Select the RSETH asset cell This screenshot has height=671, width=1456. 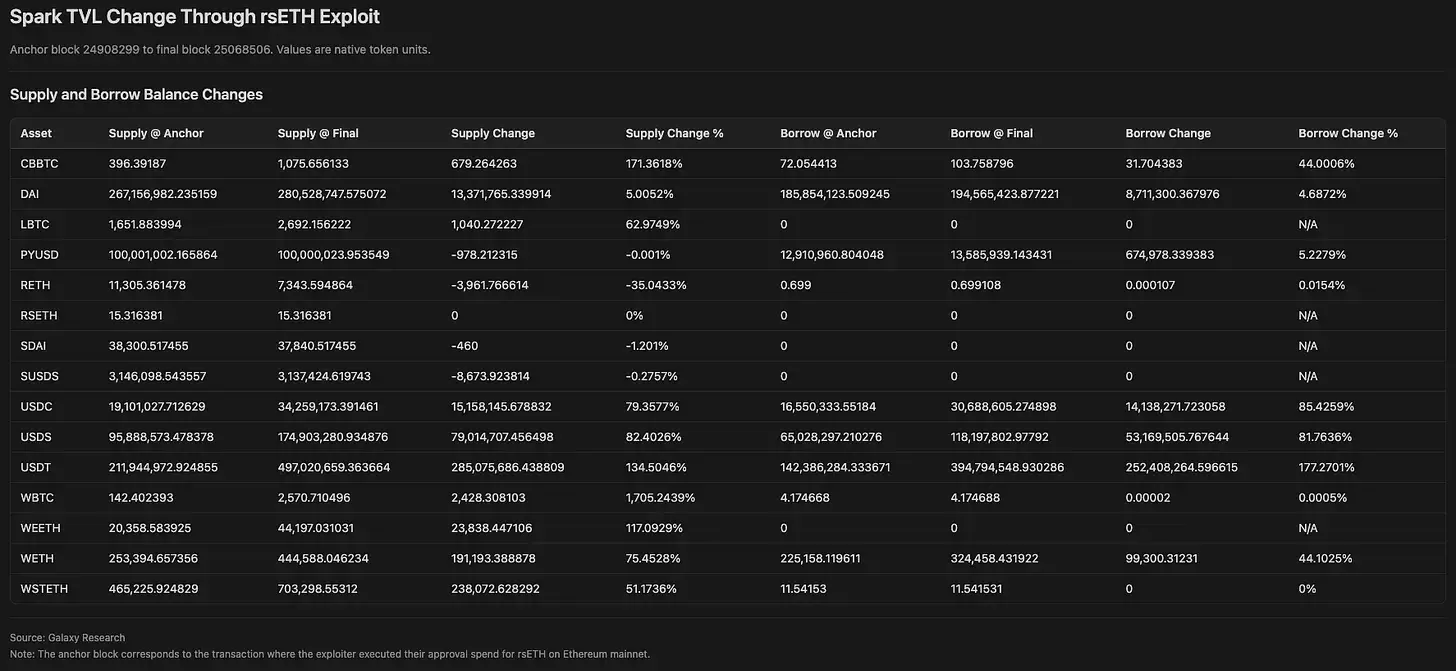pyautogui.click(x=37, y=315)
